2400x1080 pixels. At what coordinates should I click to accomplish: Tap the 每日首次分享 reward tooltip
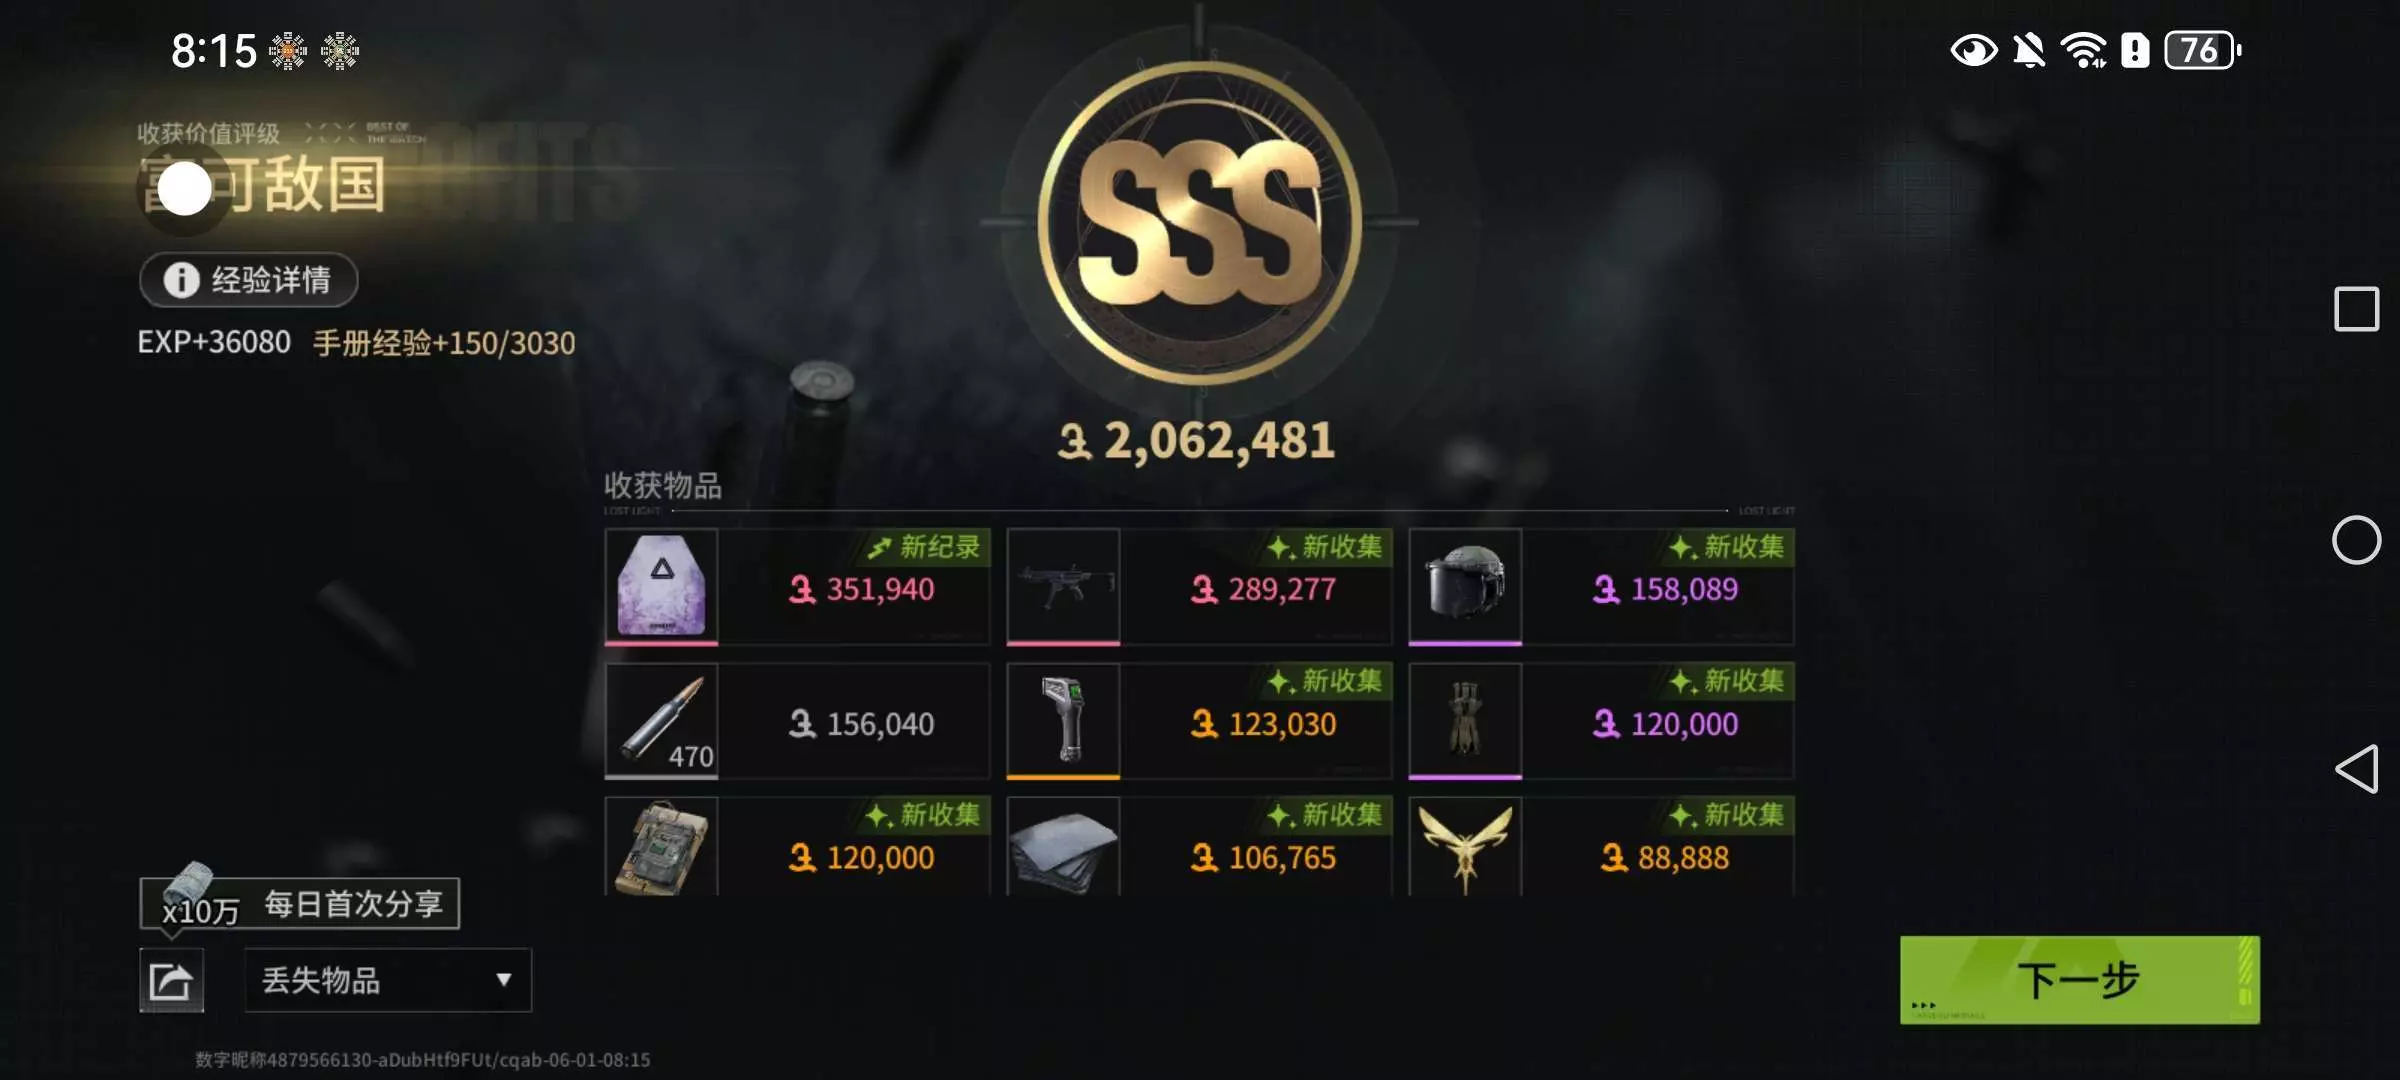pyautogui.click(x=300, y=904)
